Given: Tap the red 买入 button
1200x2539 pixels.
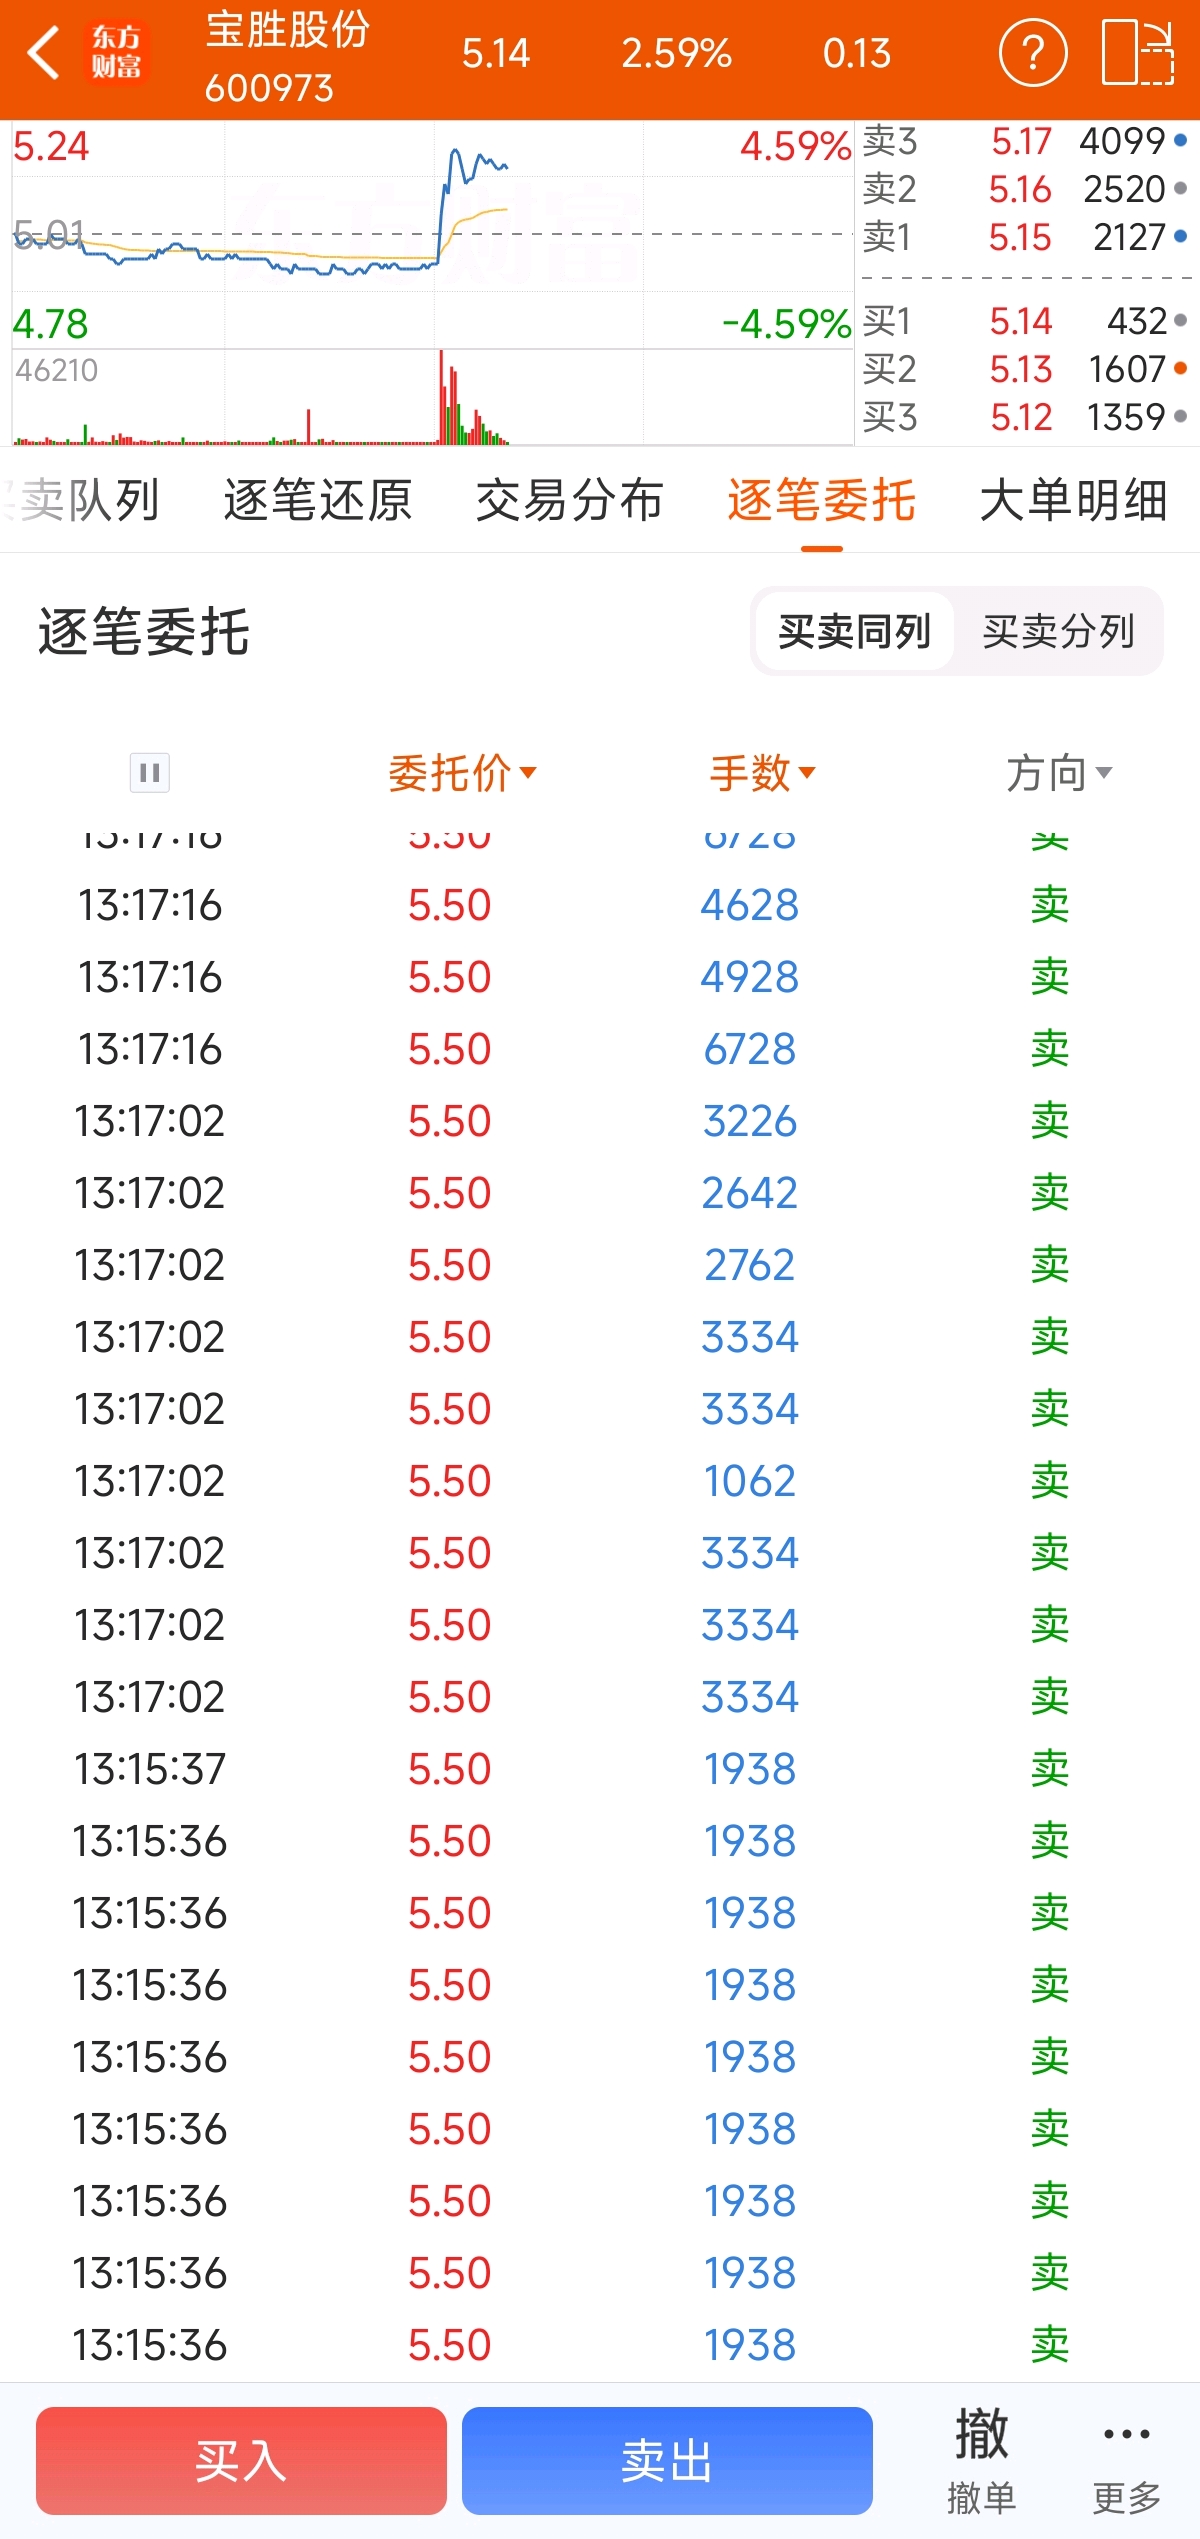Looking at the screenshot, I should [x=241, y=2461].
